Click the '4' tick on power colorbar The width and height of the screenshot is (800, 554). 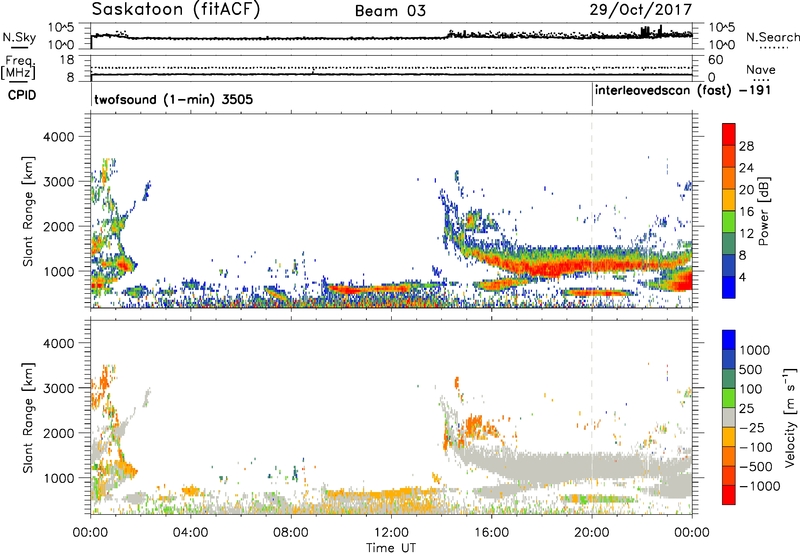pyautogui.click(x=743, y=277)
